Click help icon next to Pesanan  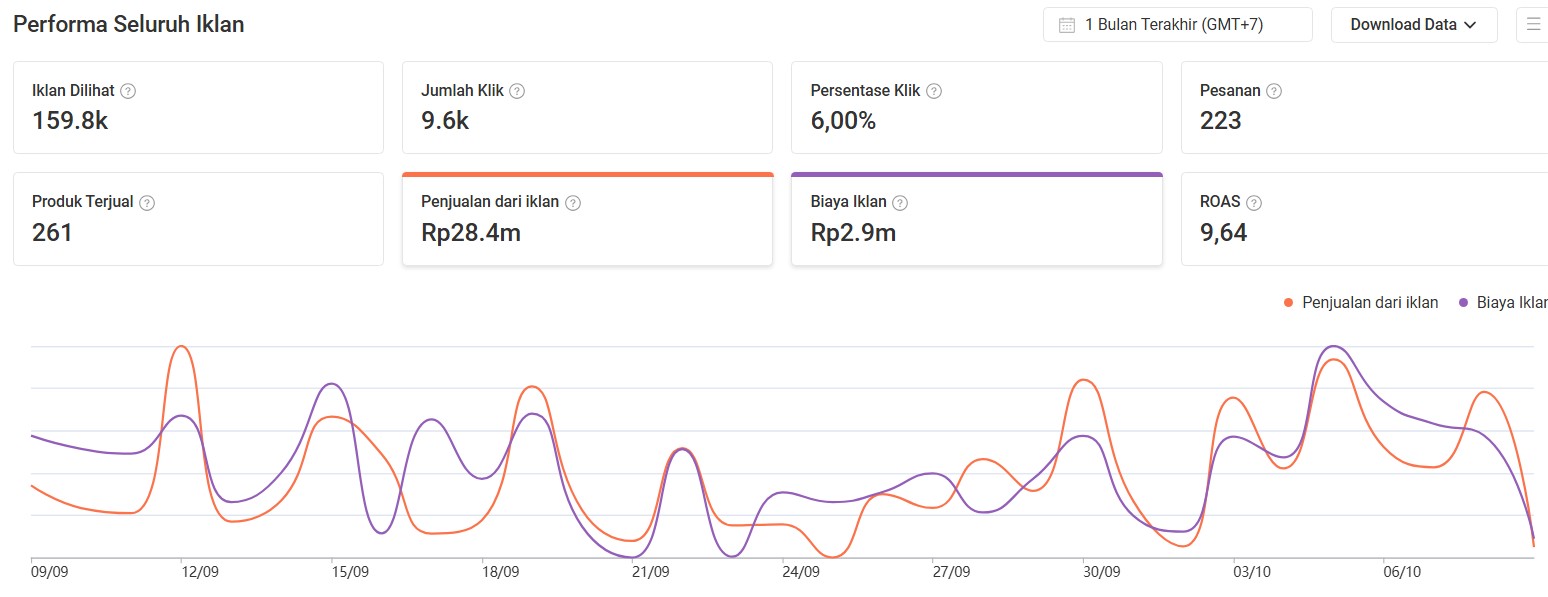coord(1274,91)
